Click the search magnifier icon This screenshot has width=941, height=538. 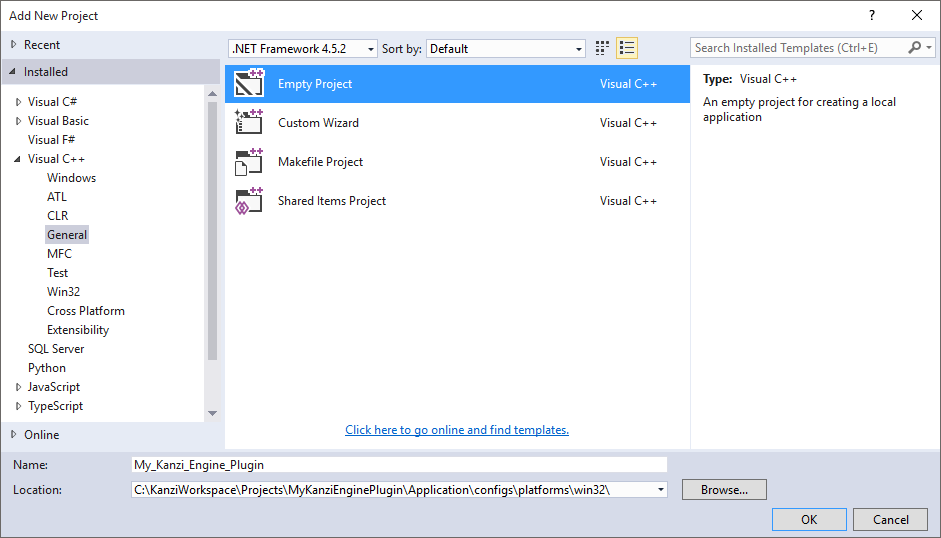coord(914,48)
